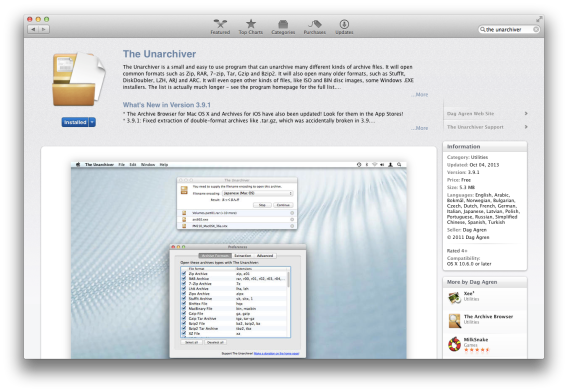Click the Installed button
Image resolution: width=568 pixels, height=392 pixels.
[x=75, y=122]
